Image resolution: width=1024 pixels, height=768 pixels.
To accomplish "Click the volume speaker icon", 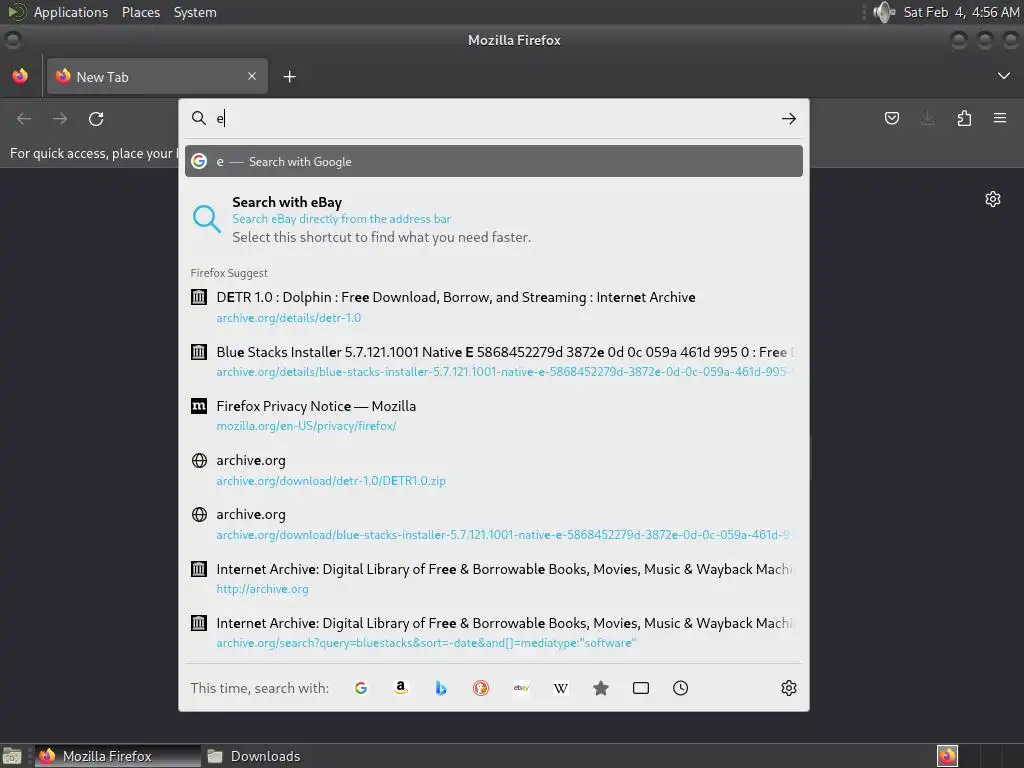I will coord(884,12).
